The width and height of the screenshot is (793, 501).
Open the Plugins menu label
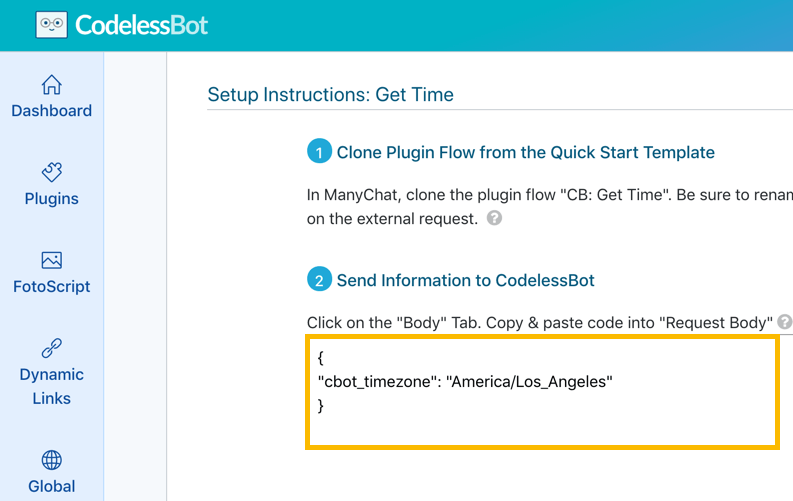tap(52, 199)
